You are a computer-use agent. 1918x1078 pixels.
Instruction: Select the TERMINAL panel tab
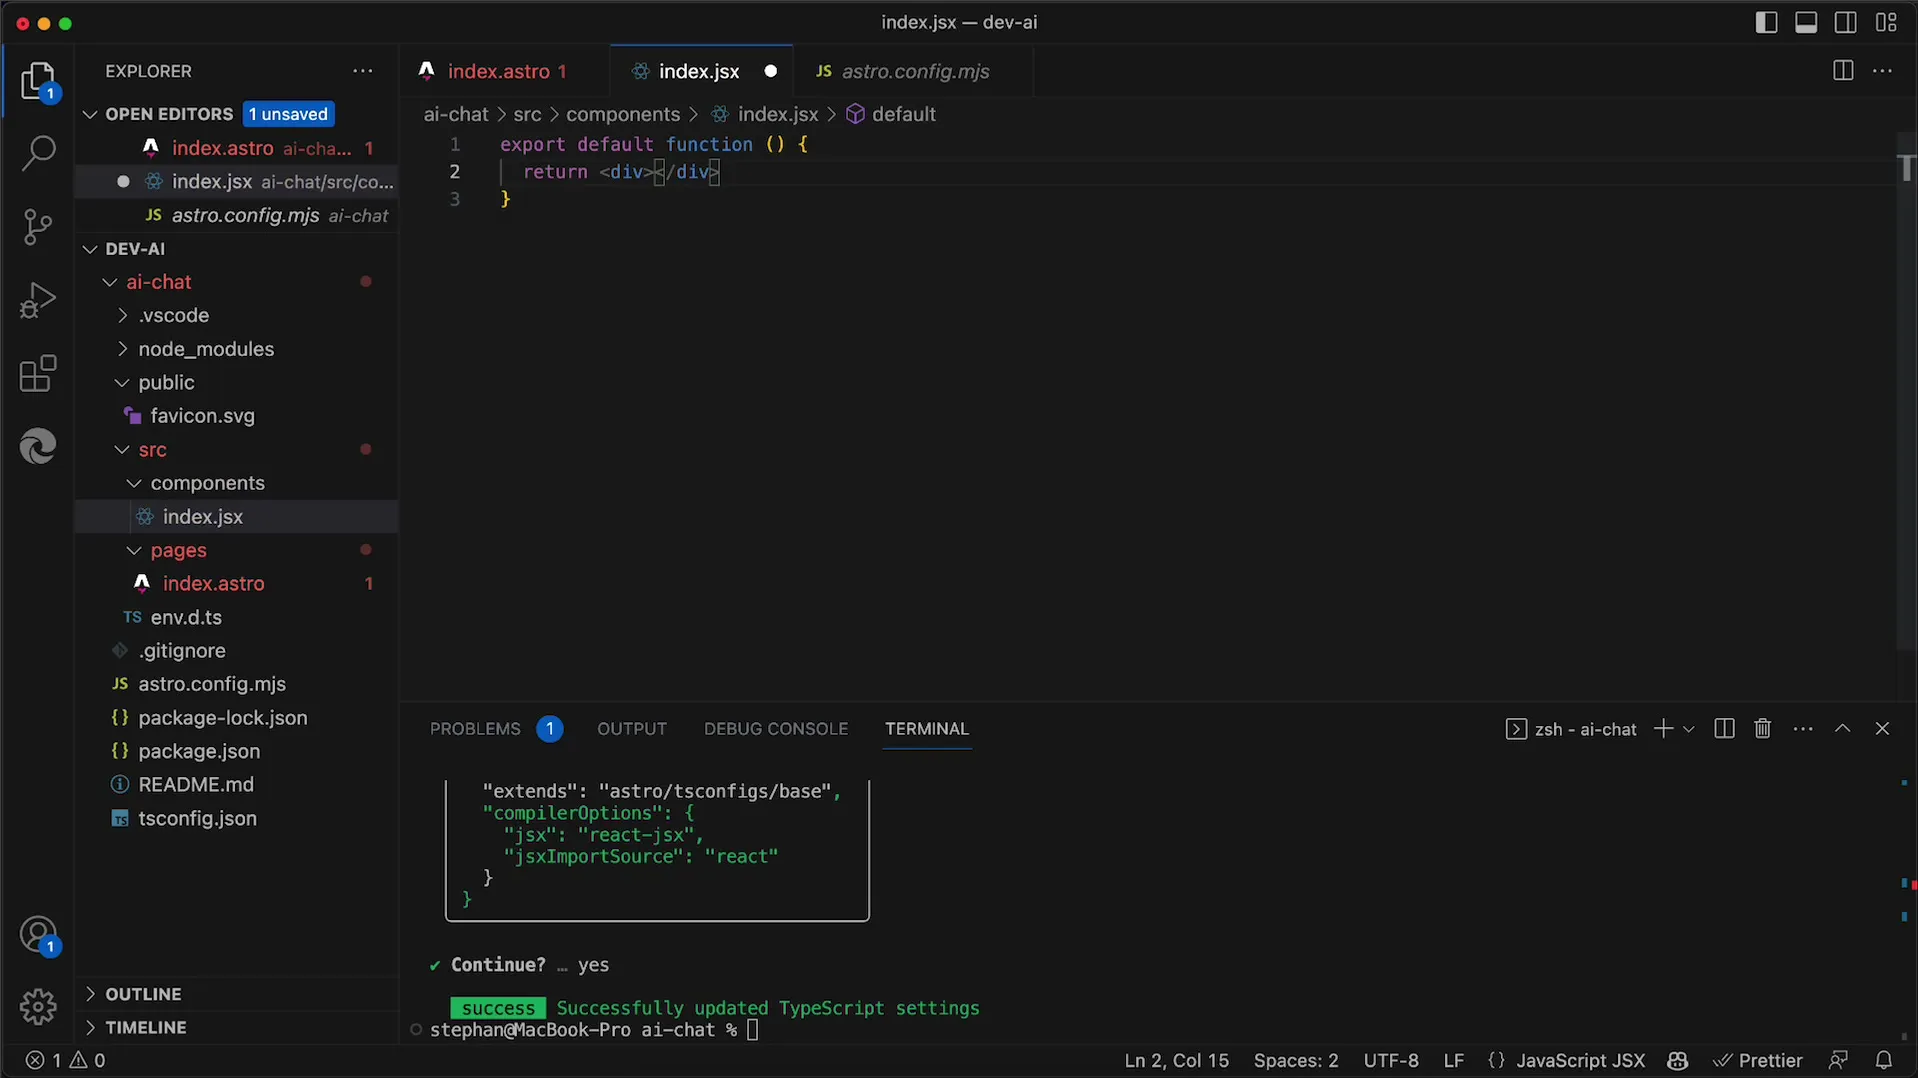[x=926, y=729]
